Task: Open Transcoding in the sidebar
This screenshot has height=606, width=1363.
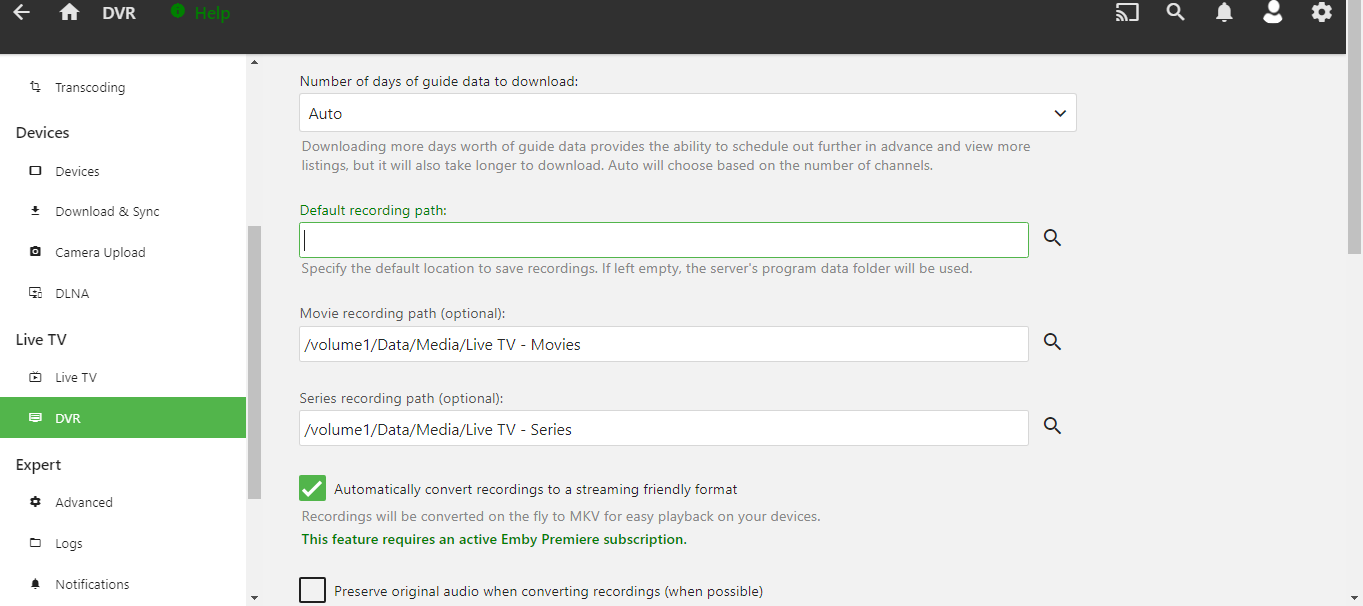Action: click(90, 88)
